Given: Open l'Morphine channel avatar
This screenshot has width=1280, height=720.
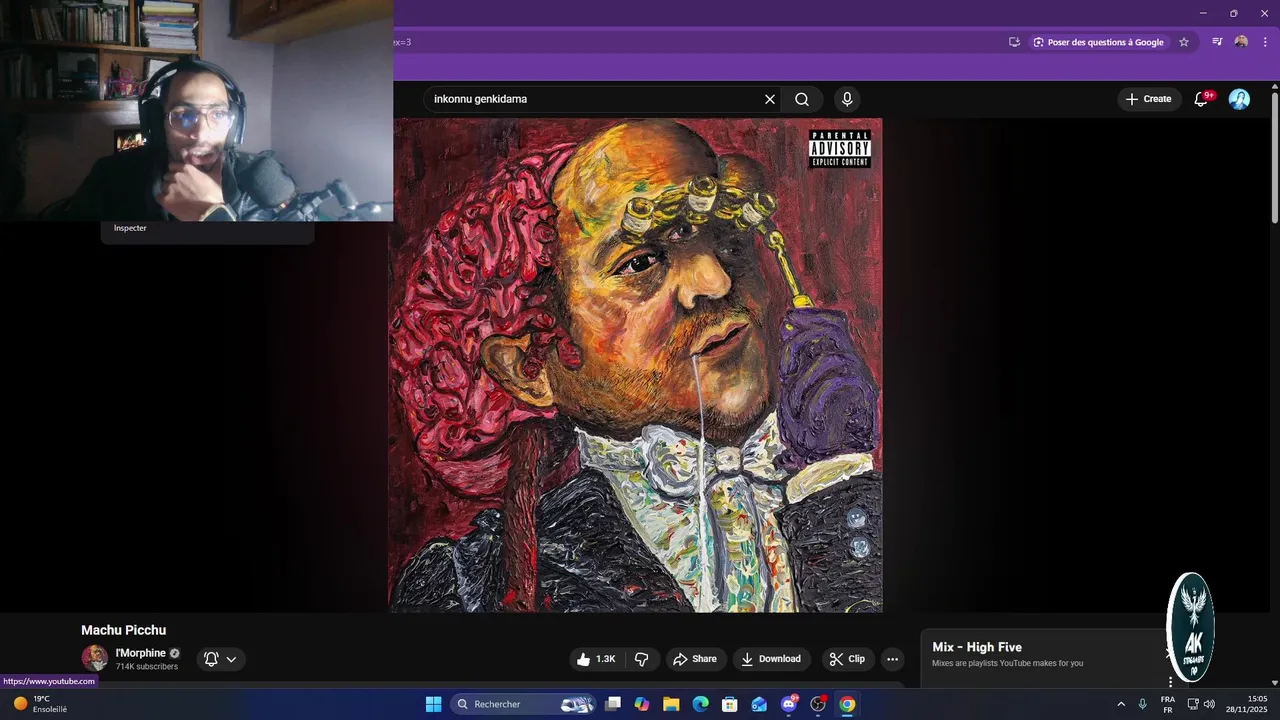Looking at the screenshot, I should [95, 658].
